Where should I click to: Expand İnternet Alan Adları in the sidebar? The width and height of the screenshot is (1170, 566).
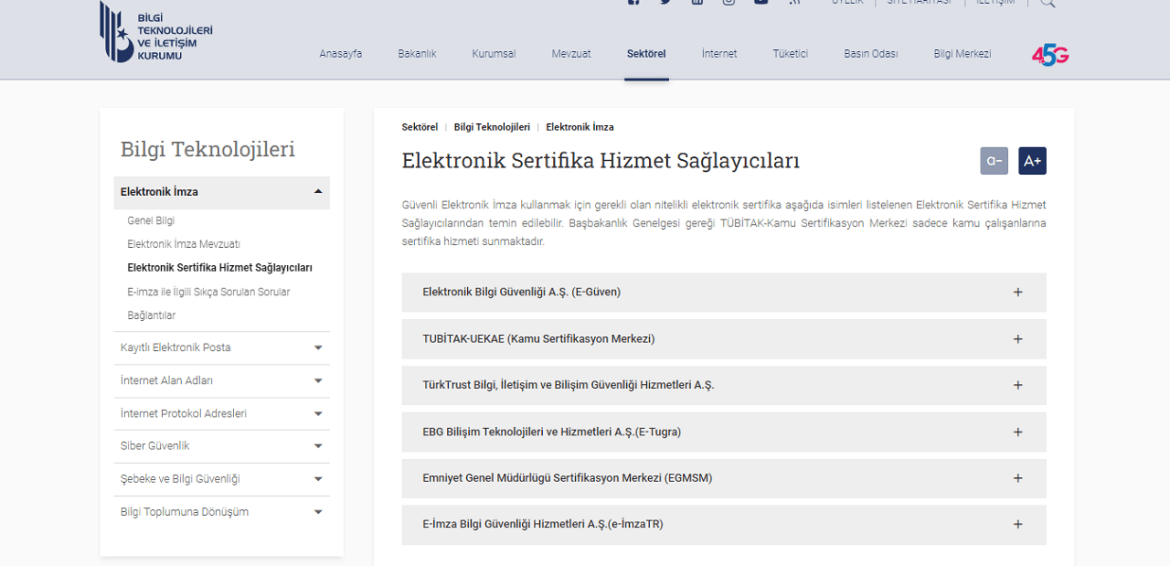click(x=318, y=381)
